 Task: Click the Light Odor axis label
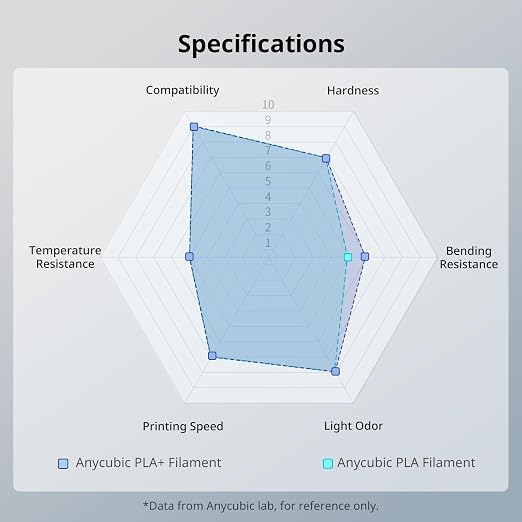353,426
